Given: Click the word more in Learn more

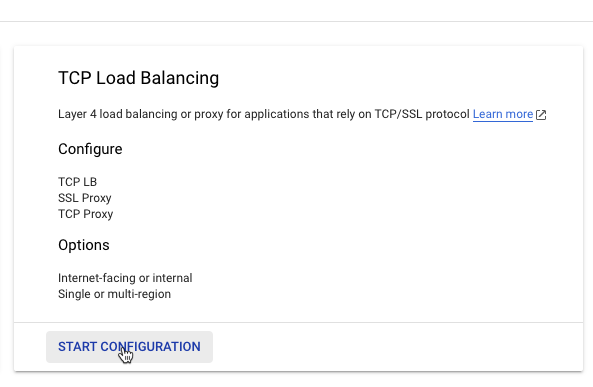Looking at the screenshot, I should [x=519, y=114].
